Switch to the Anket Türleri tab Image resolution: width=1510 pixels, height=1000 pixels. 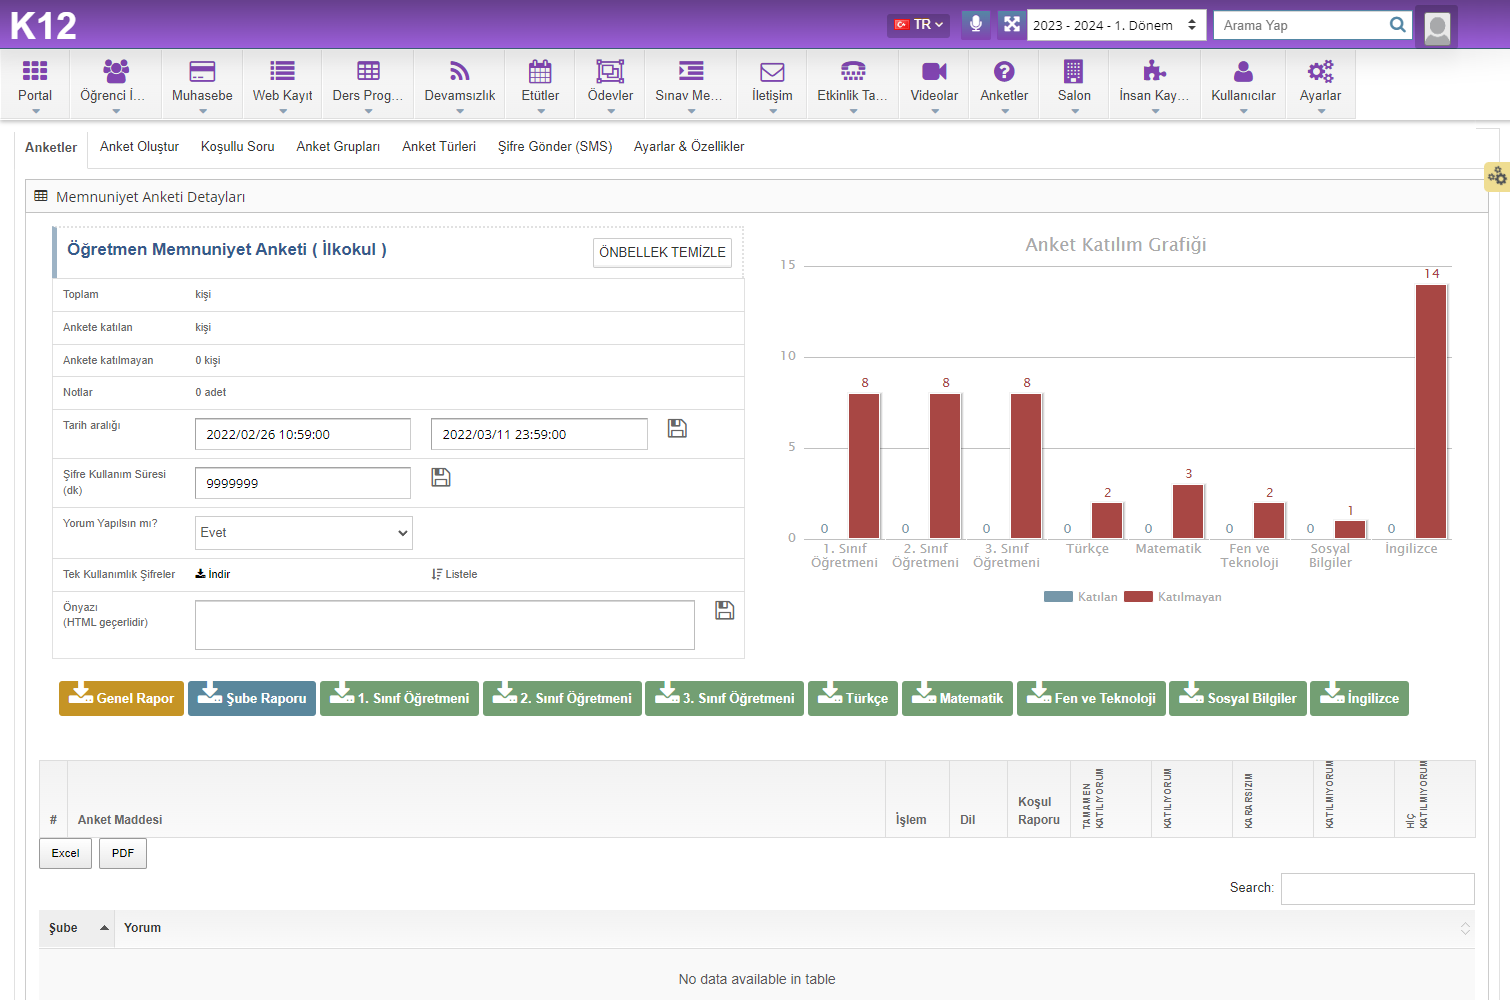[439, 146]
